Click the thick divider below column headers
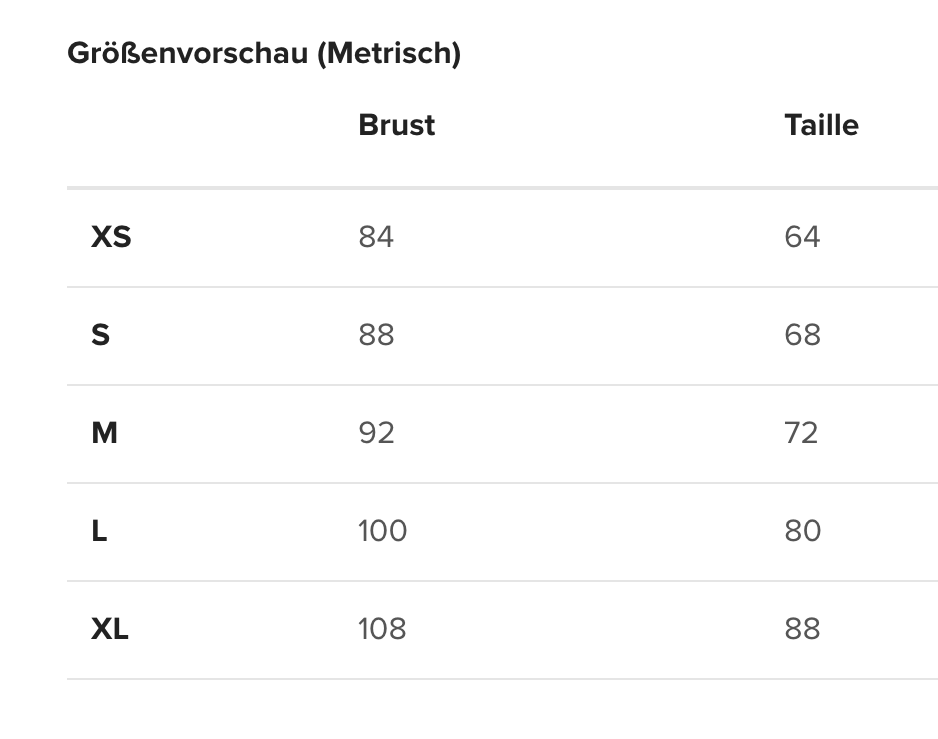 (500, 187)
